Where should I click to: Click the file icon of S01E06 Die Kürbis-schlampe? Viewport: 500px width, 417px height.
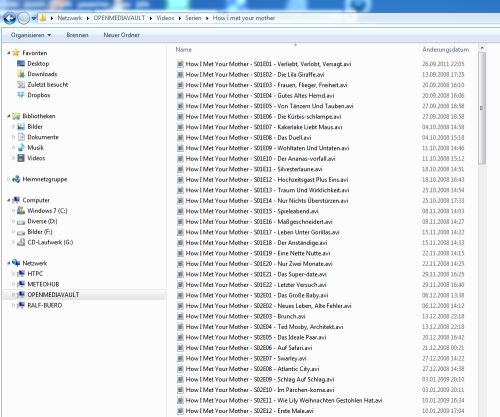[180, 117]
